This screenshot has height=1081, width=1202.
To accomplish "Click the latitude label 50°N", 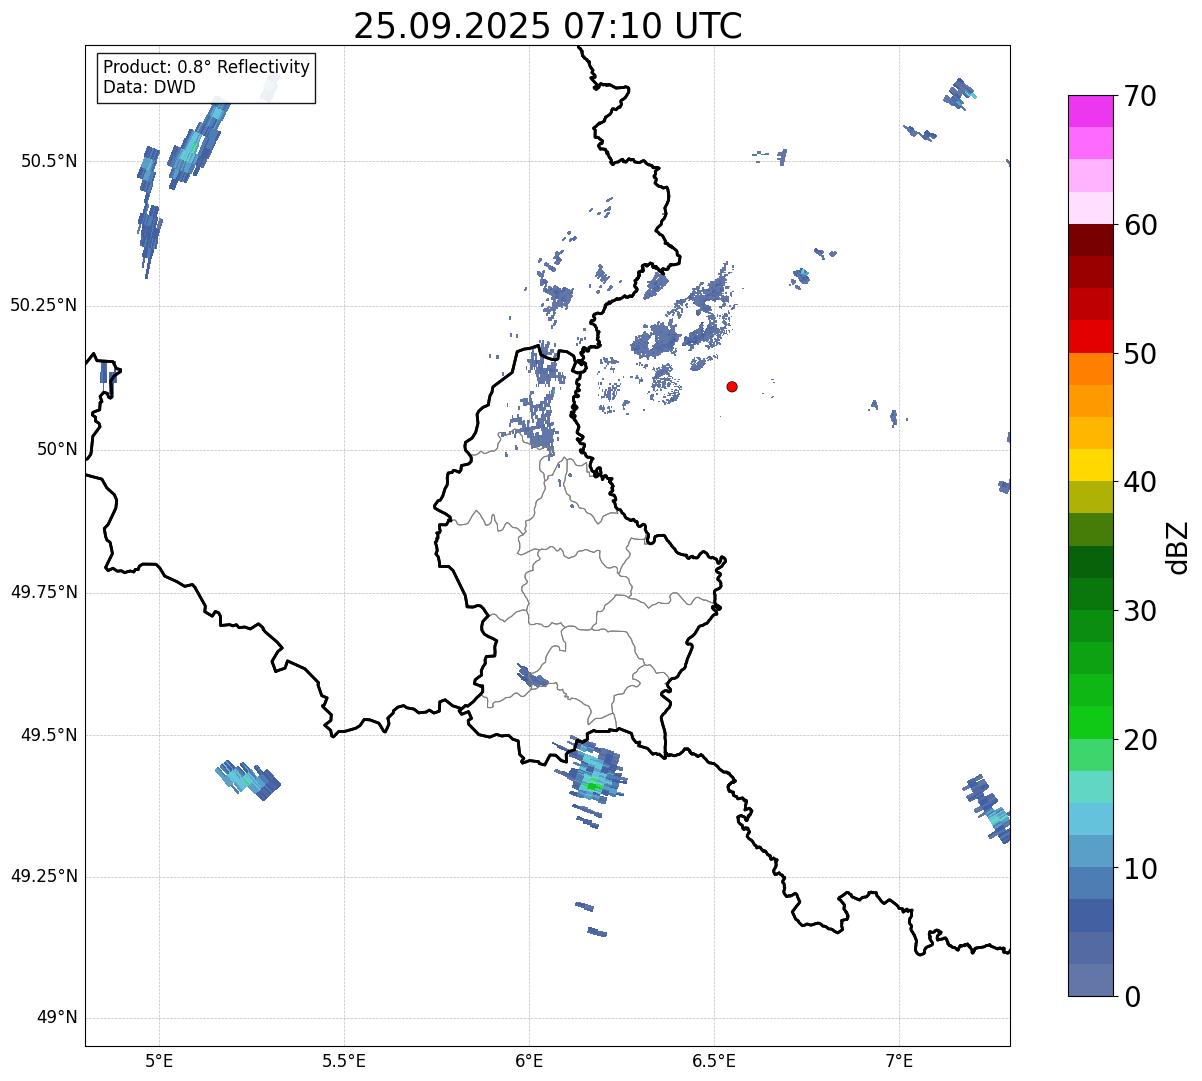I will pos(57,449).
